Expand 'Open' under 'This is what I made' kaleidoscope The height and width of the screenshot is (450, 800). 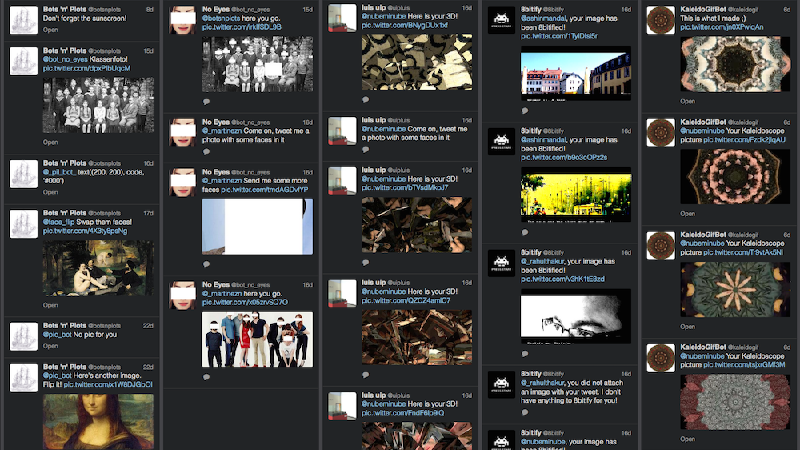pyautogui.click(x=688, y=101)
